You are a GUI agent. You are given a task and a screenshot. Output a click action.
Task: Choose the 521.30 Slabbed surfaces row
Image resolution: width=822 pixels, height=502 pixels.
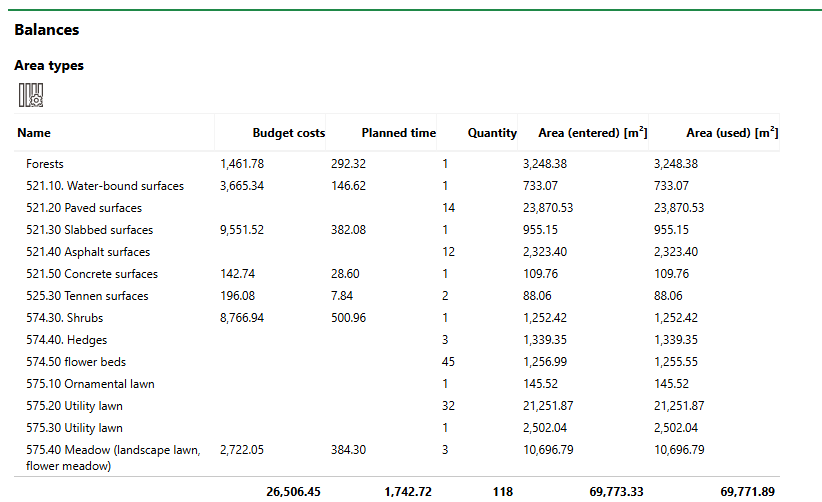pos(90,230)
